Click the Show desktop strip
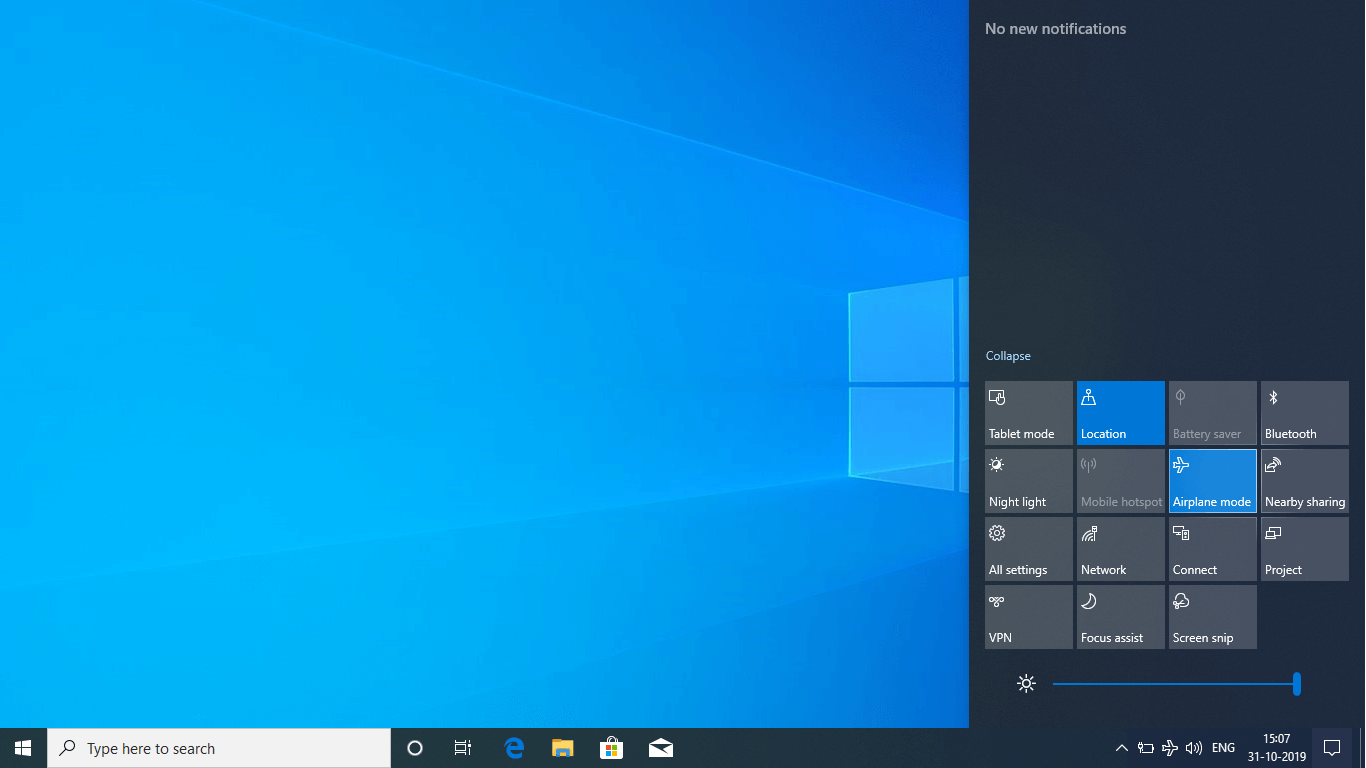This screenshot has width=1366, height=768. pos(1362,748)
